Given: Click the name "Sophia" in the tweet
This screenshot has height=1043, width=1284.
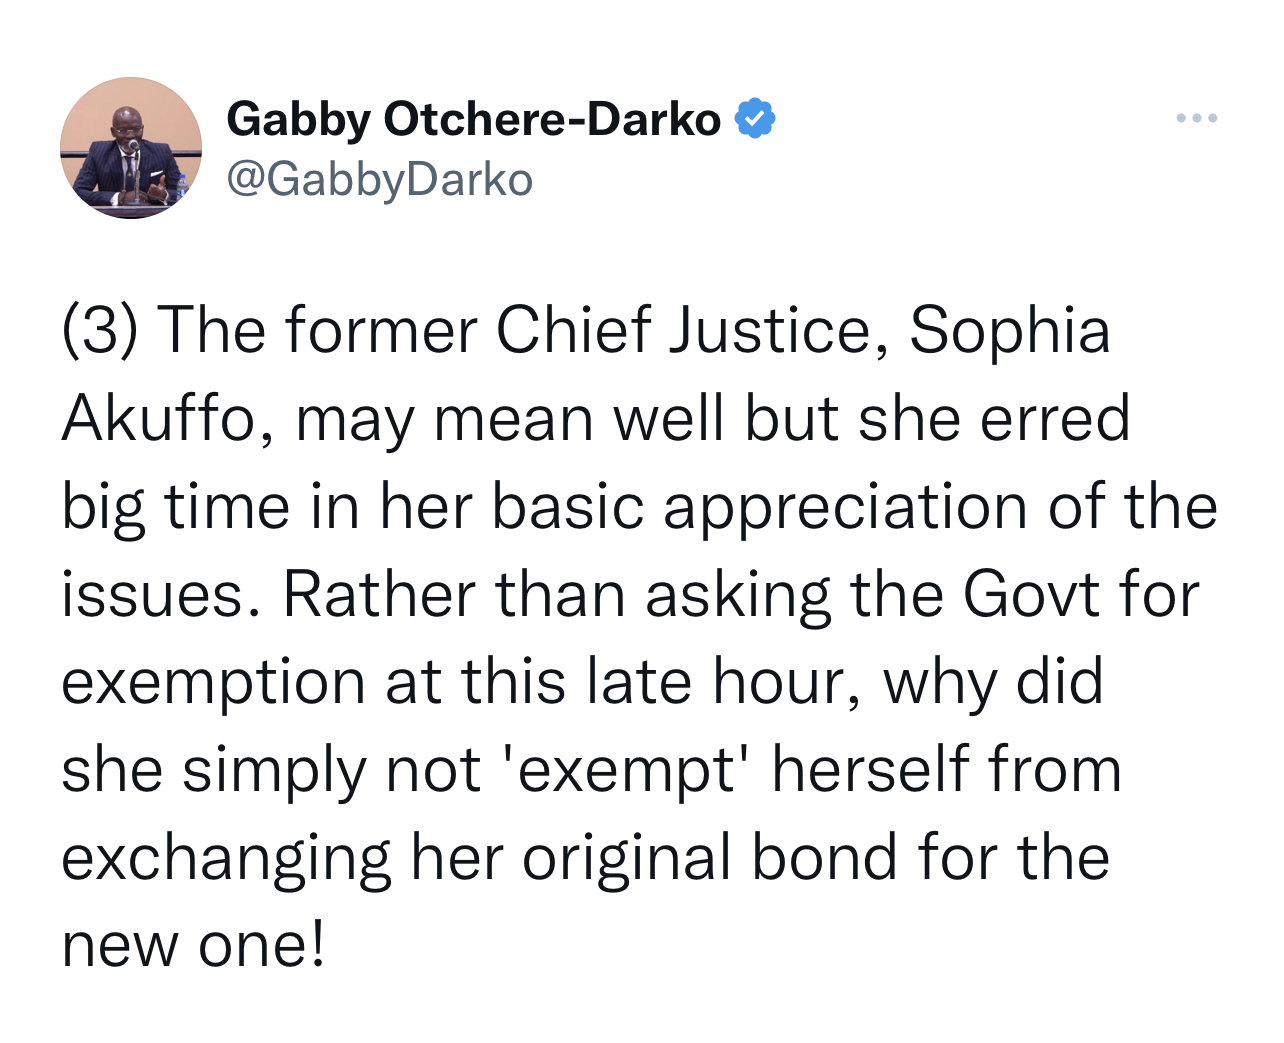Looking at the screenshot, I should [1009, 331].
